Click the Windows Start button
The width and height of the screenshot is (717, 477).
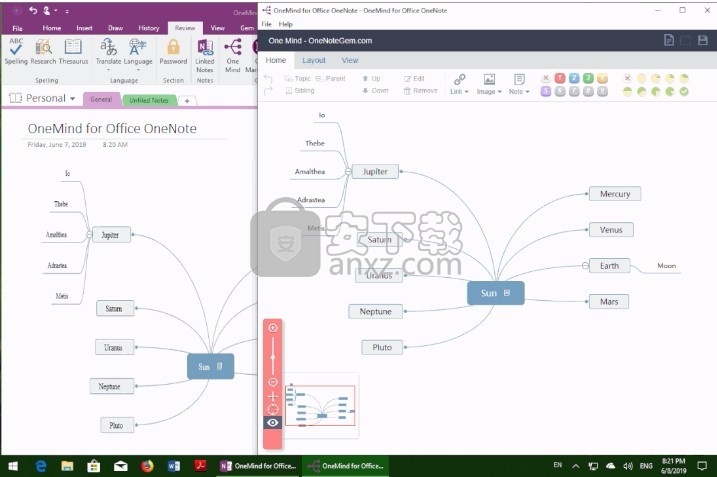coord(13,466)
